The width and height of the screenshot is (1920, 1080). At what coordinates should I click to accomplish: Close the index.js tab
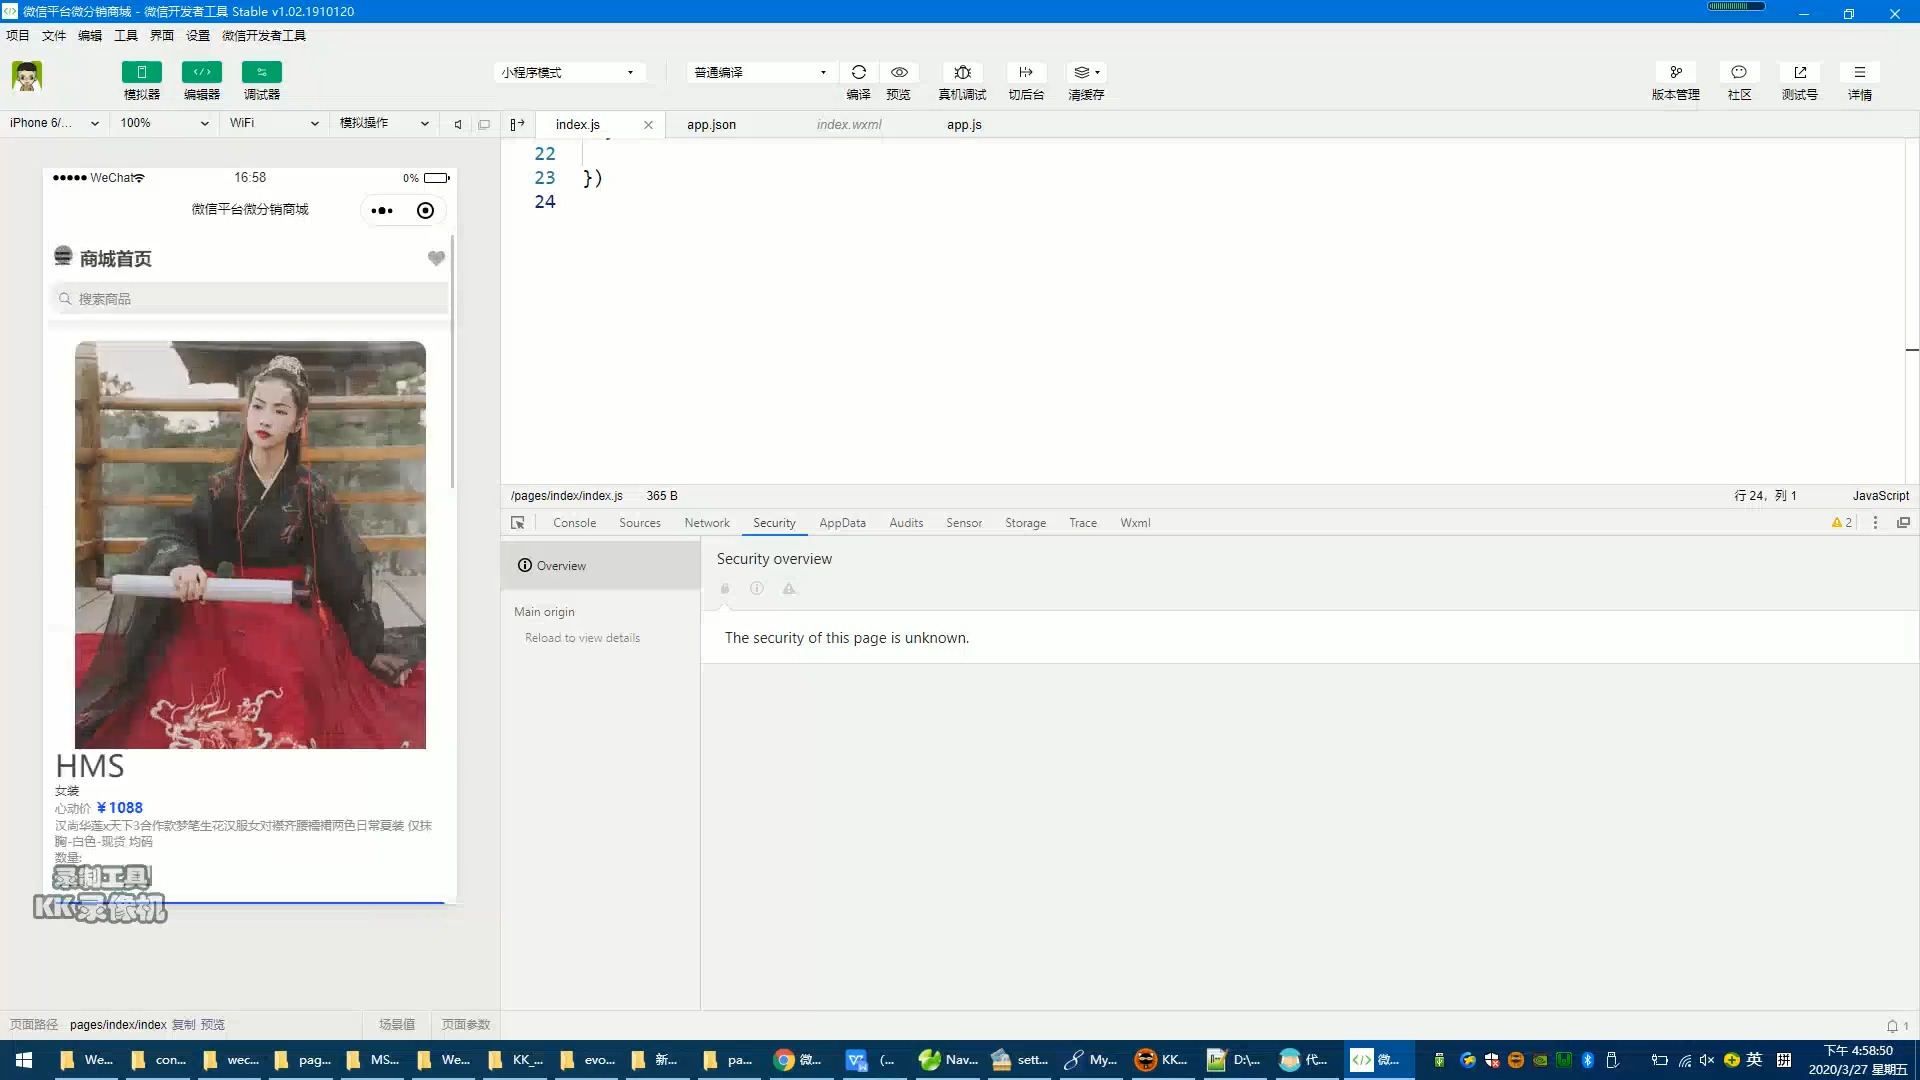click(x=648, y=125)
